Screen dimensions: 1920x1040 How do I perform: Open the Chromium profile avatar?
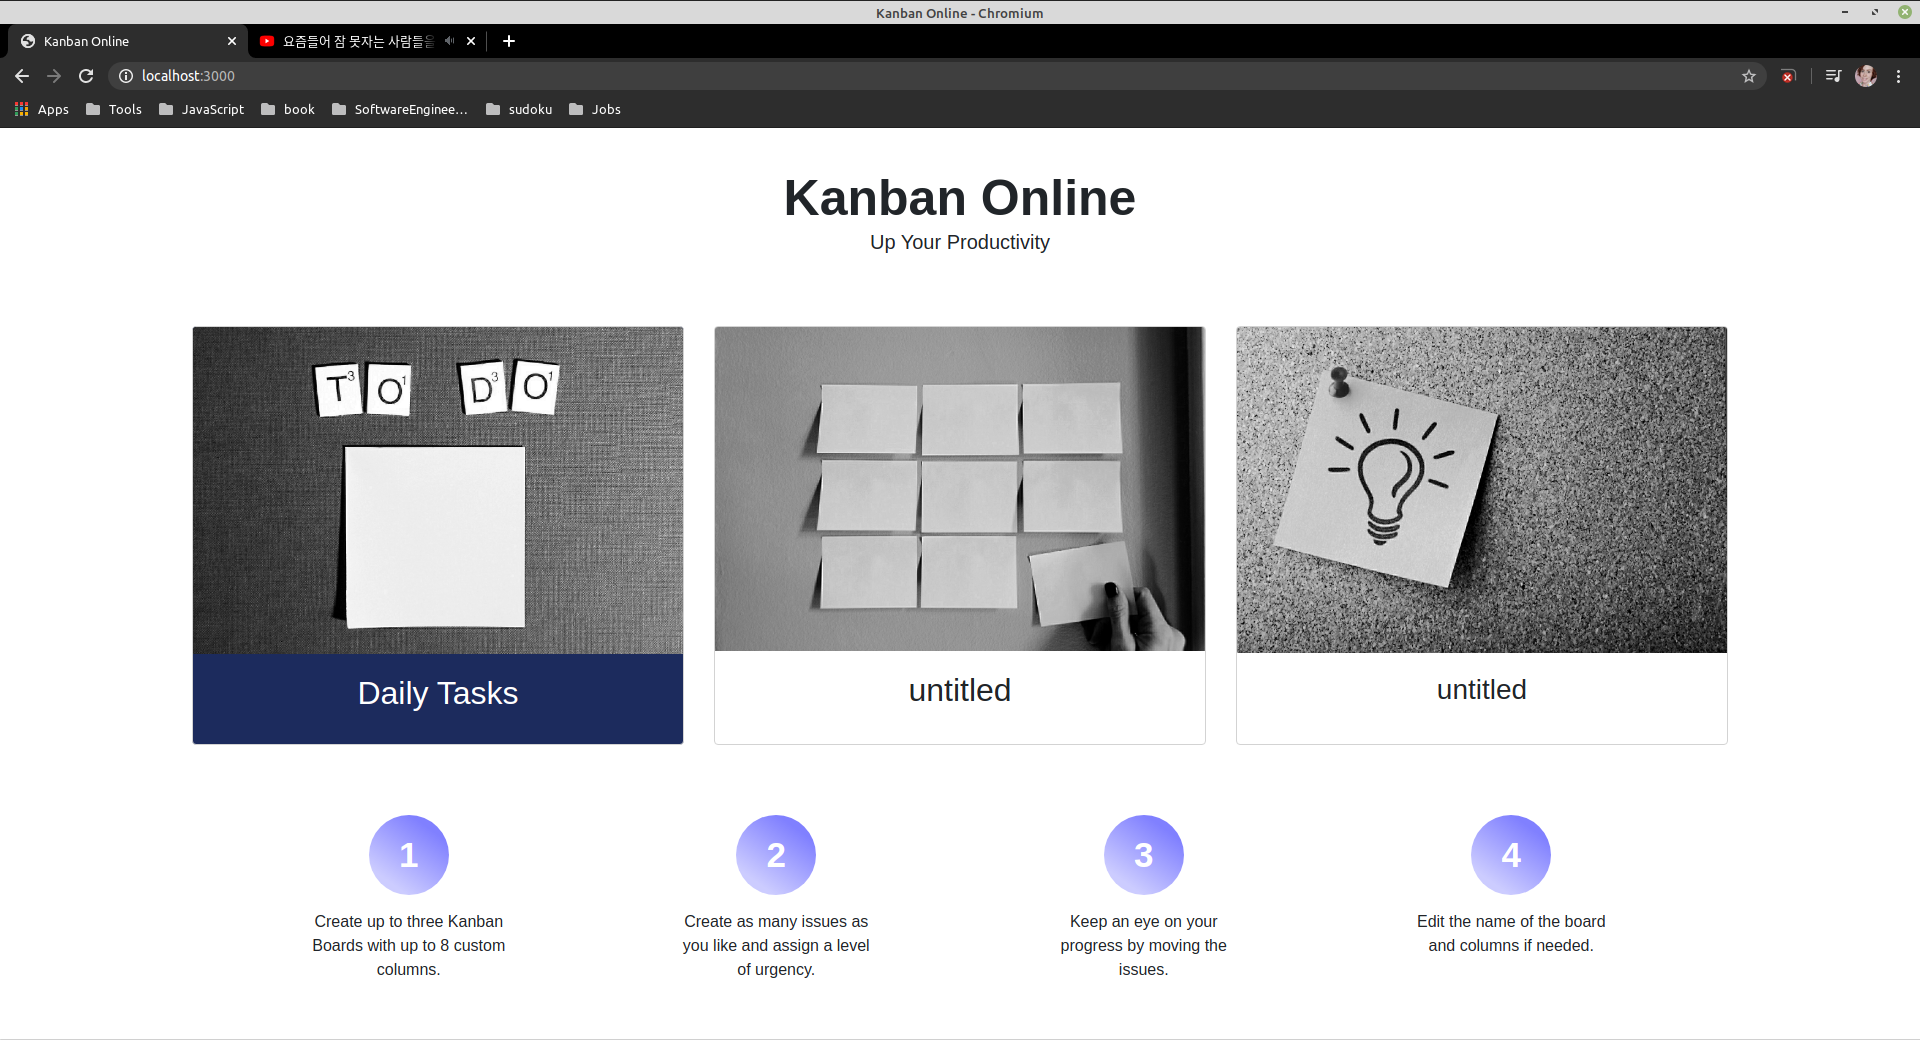click(x=1866, y=76)
